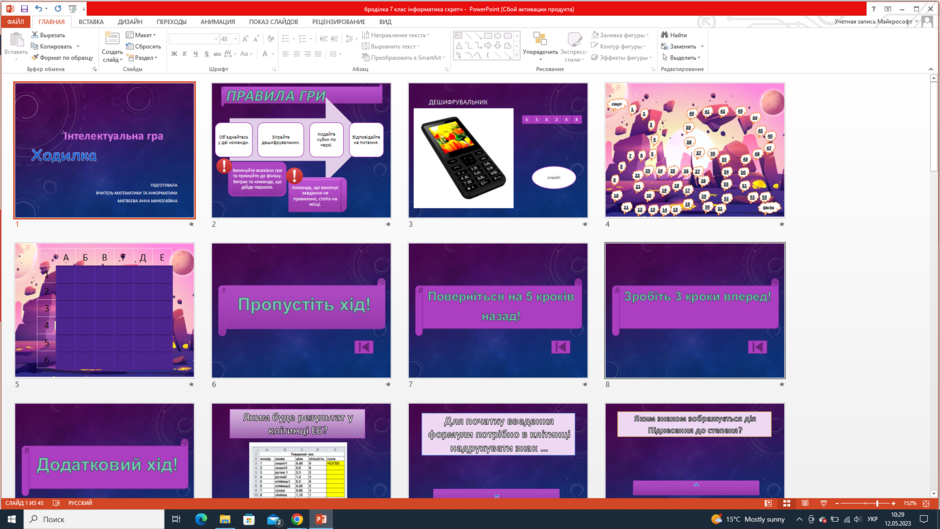Viewport: 940px width, 529px height.
Task: Start slide show from the quick access toolbar
Action: (73, 9)
